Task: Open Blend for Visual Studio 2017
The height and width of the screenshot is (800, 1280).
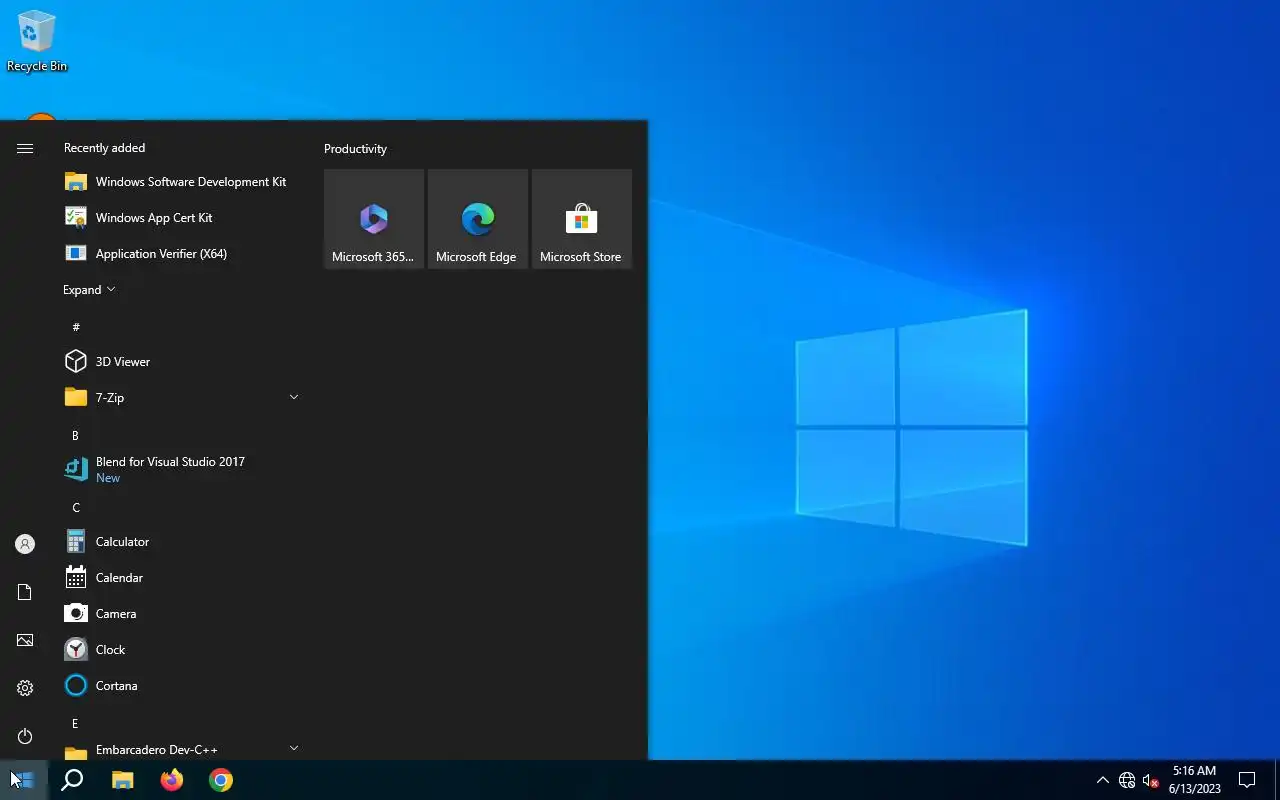Action: 182,470
